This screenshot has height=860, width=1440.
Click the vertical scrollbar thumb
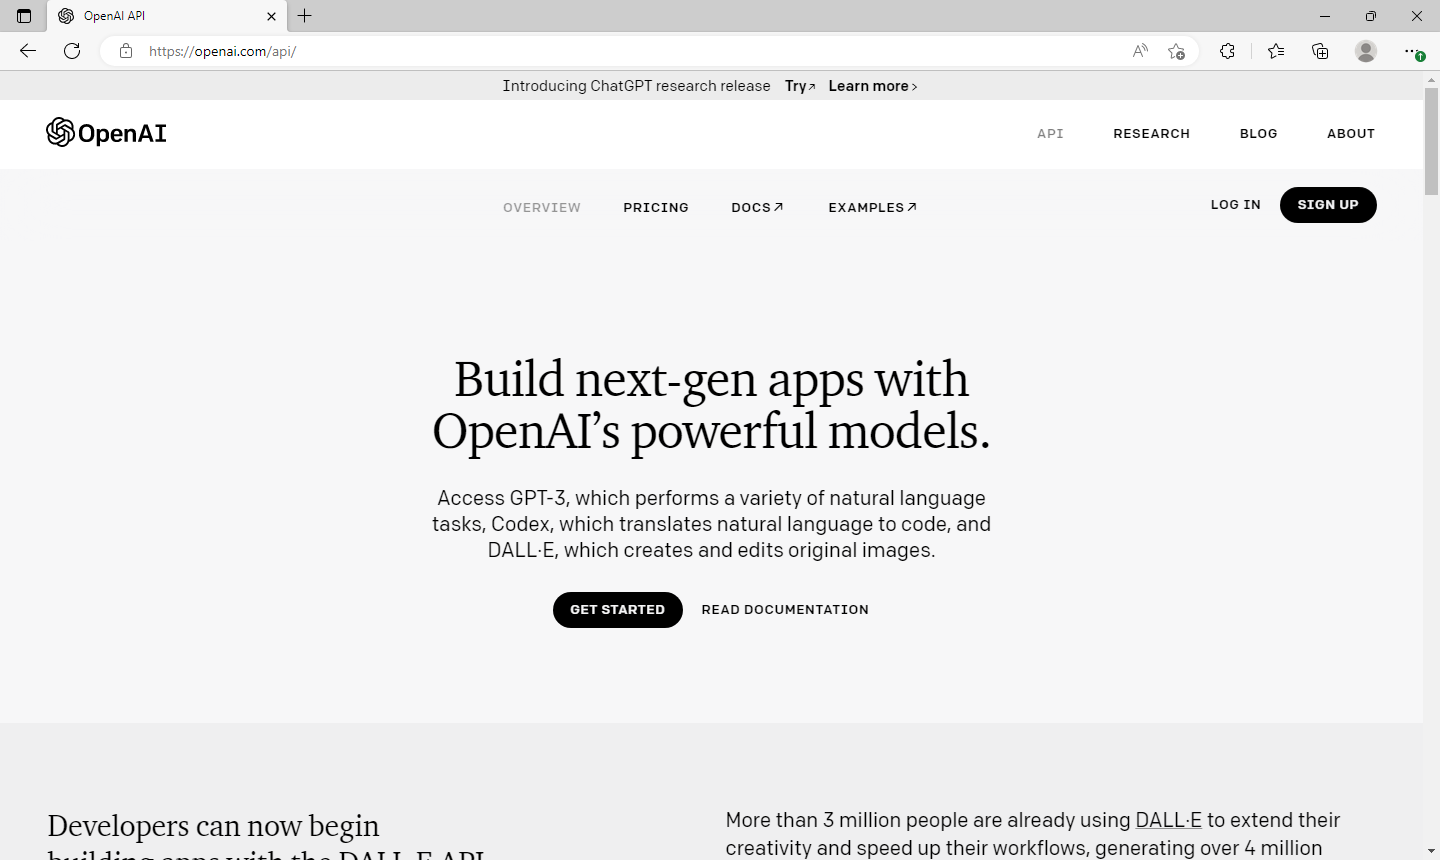[1431, 141]
